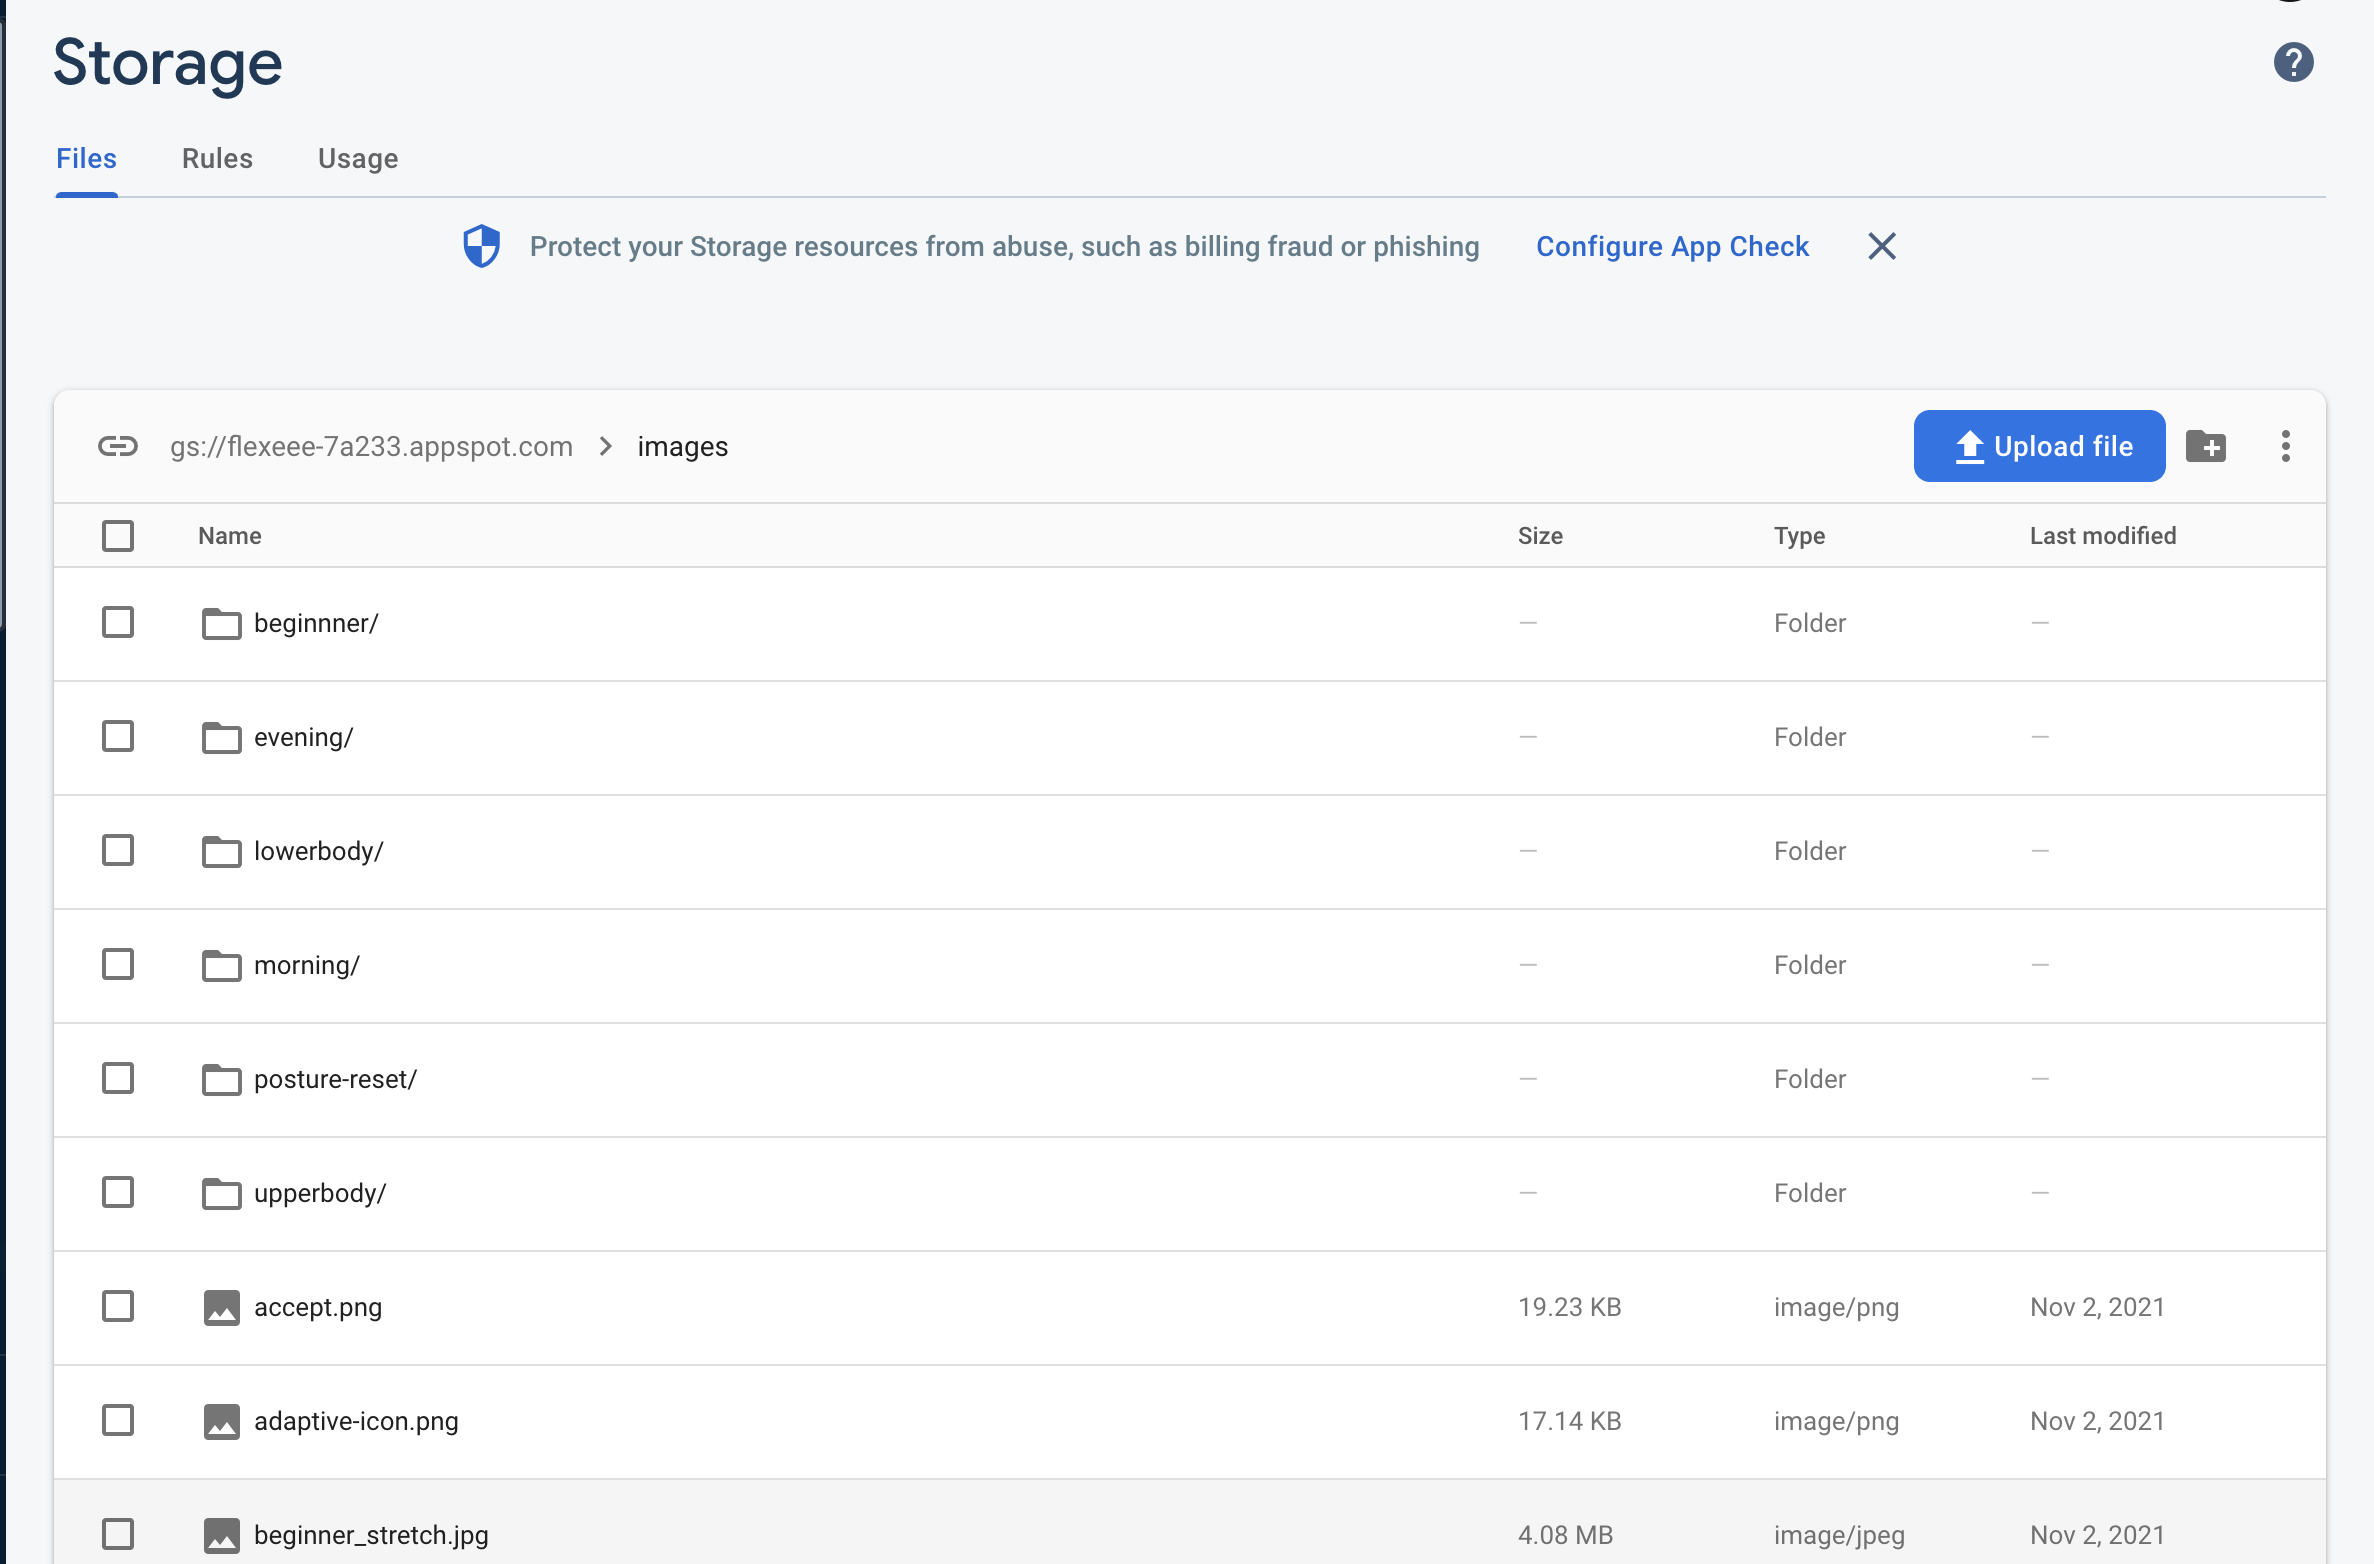Select the beginner_stretch.jpg checkbox
Screen dimensions: 2374x1564
click(x=118, y=1534)
